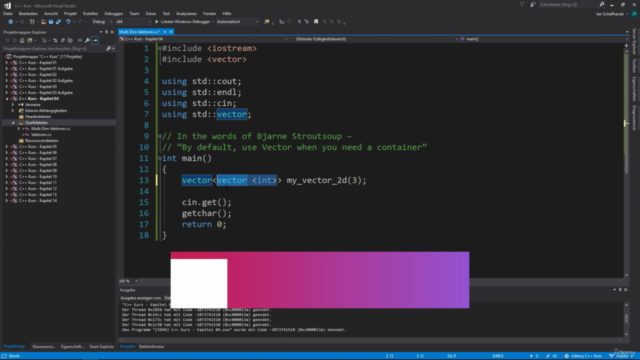
Task: Open the project scope dropdown Kapitel 04
Action: (x=204, y=39)
